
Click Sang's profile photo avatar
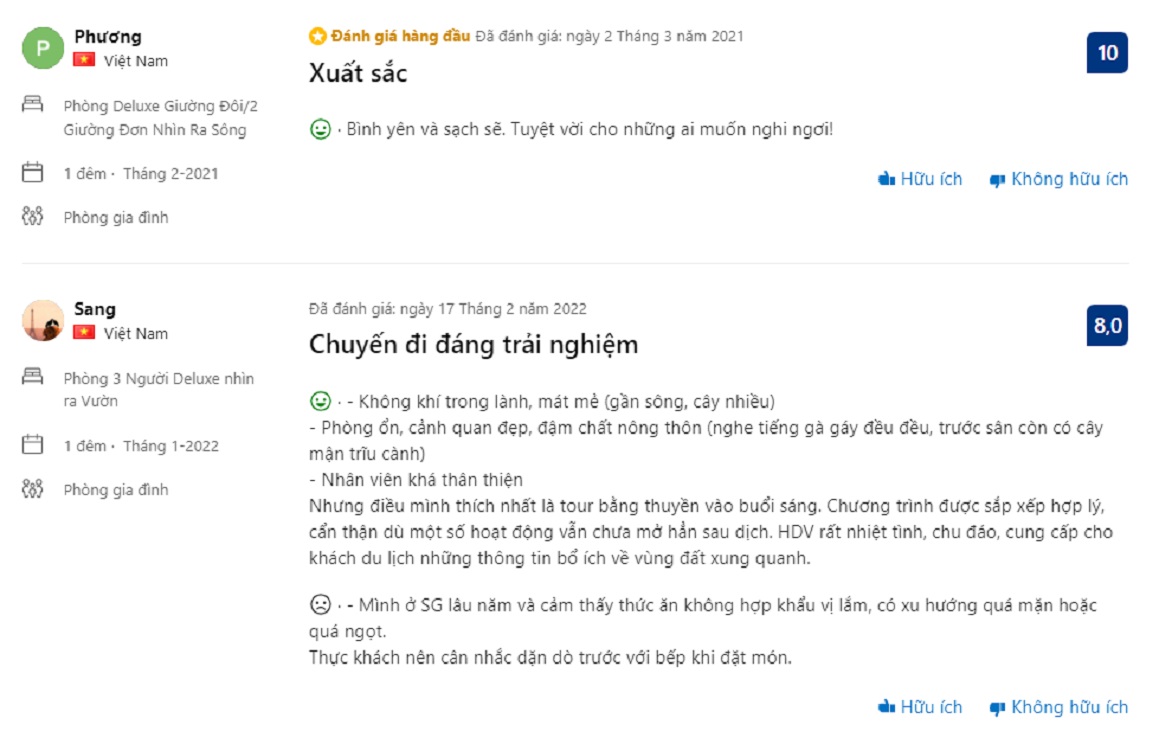[x=43, y=320]
